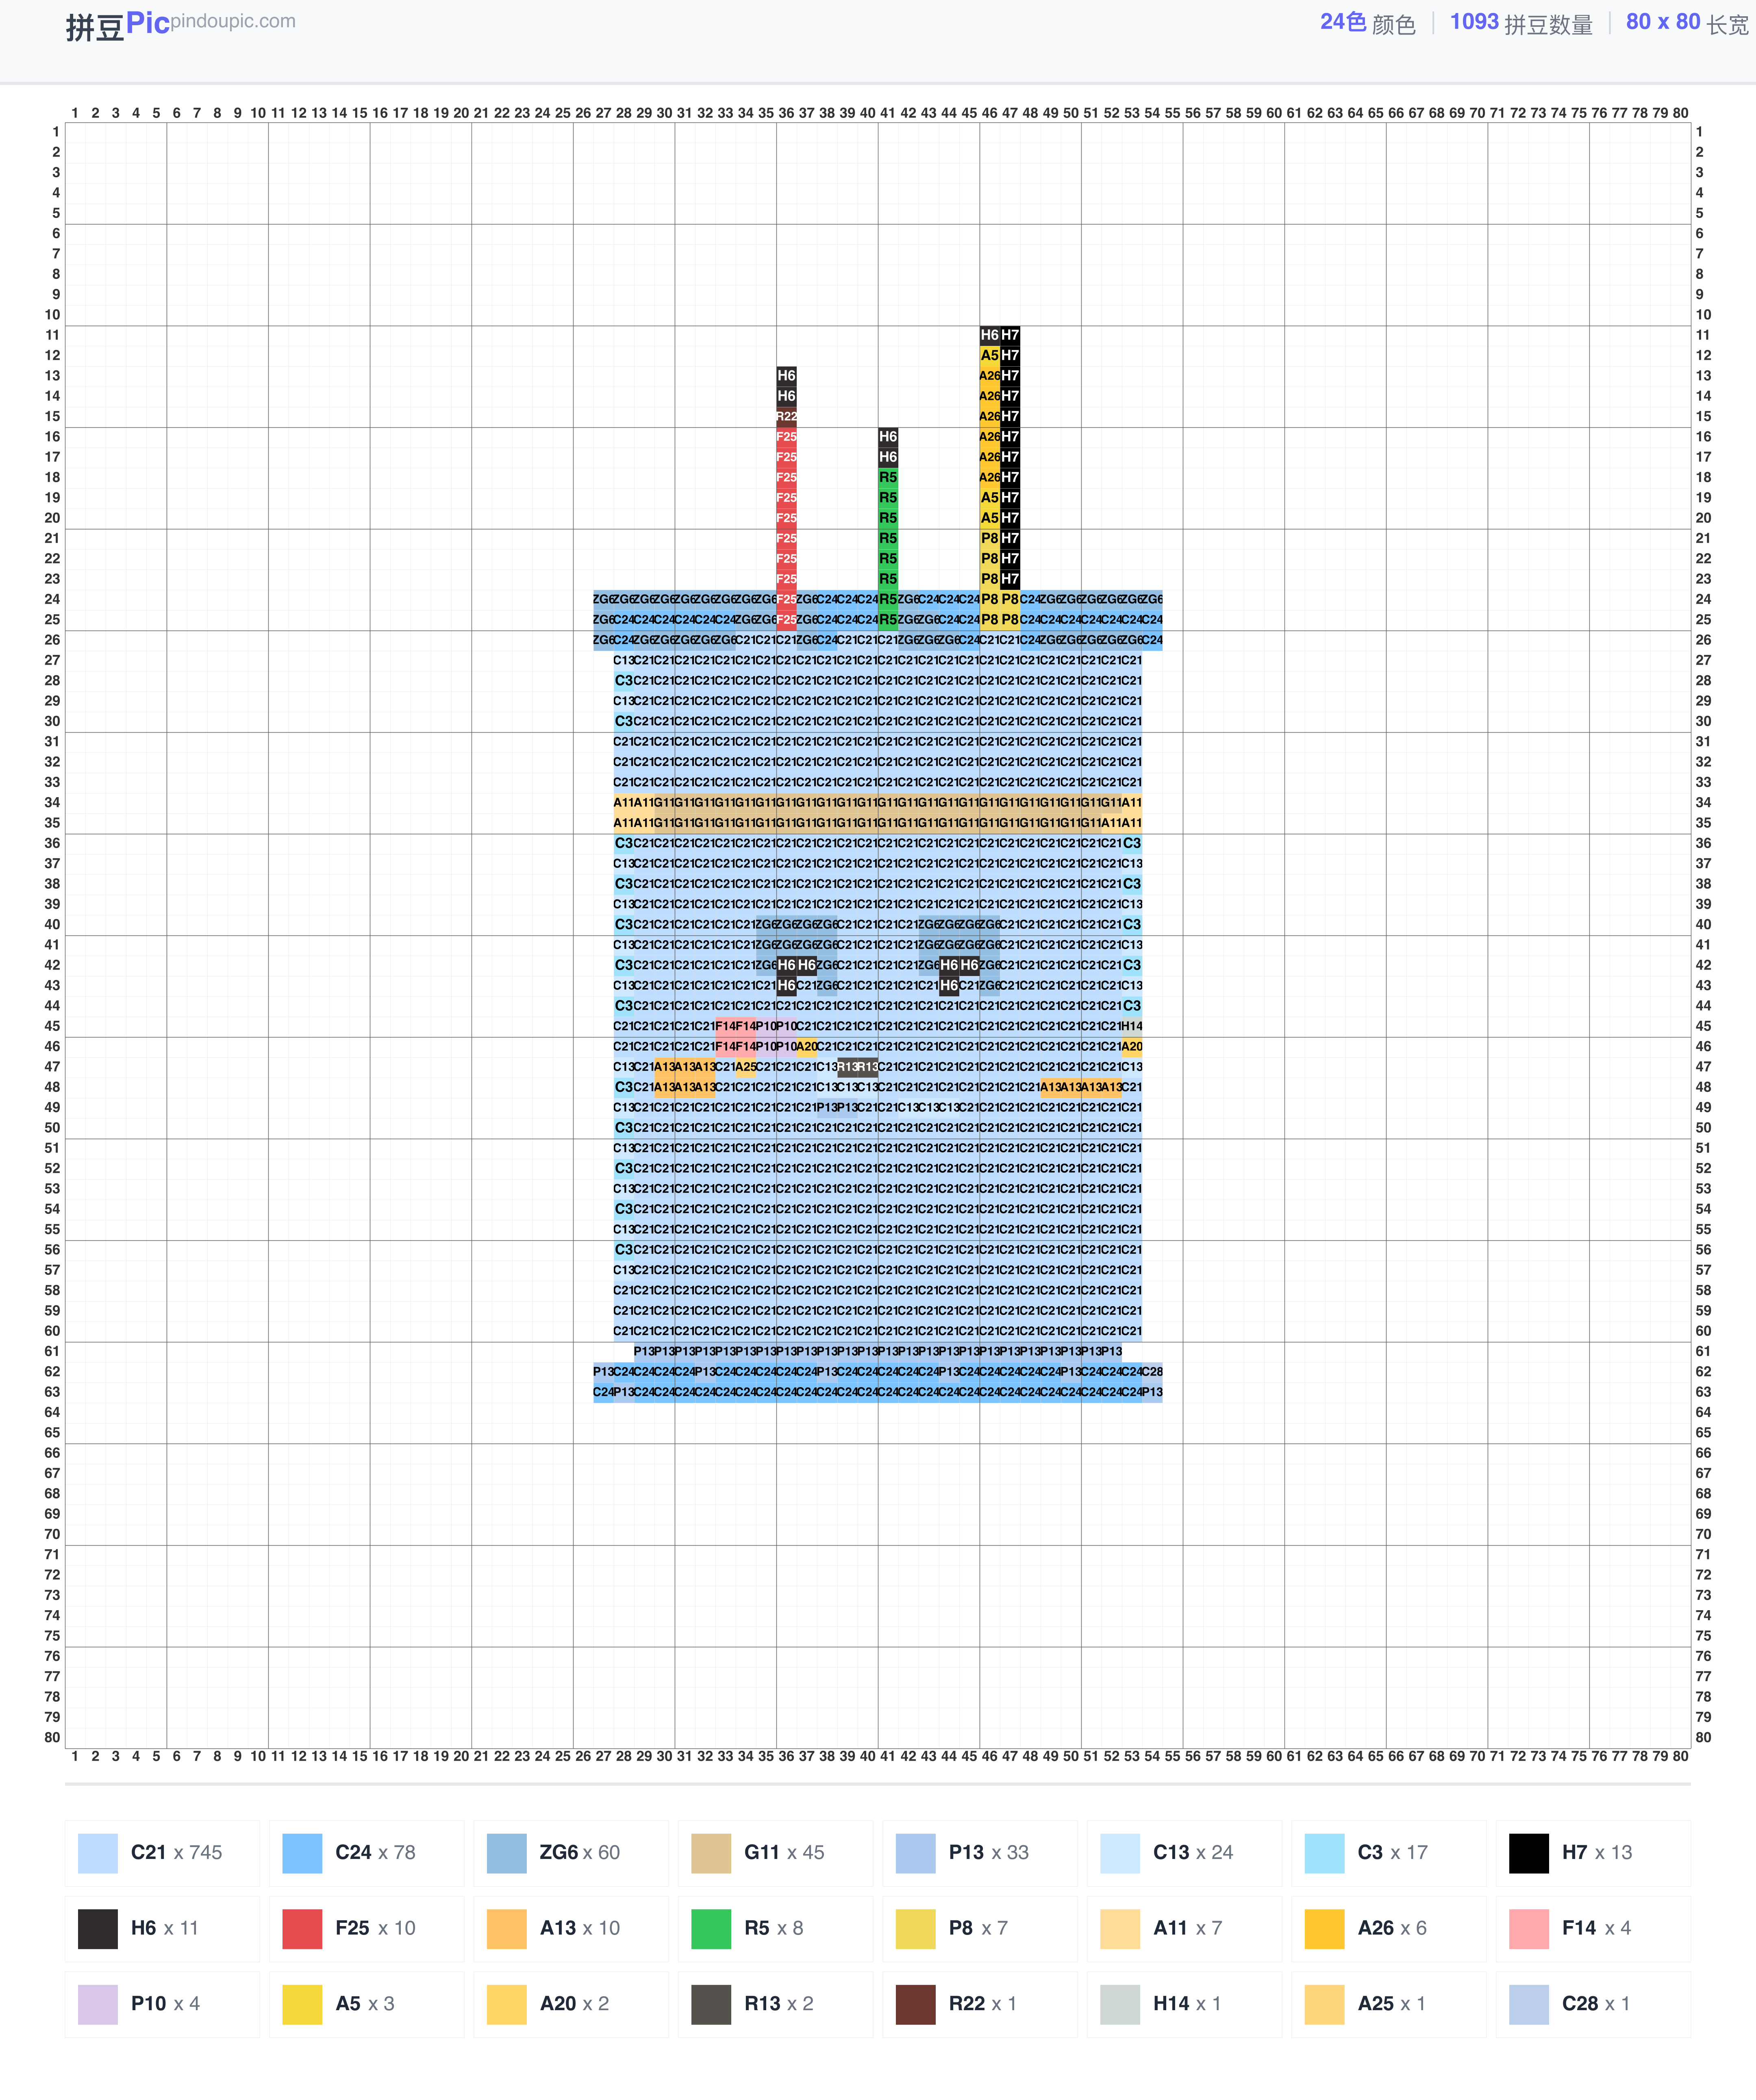The image size is (1756, 2100).
Task: Click the 'x 45' count beside G11
Action: pyautogui.click(x=806, y=1853)
